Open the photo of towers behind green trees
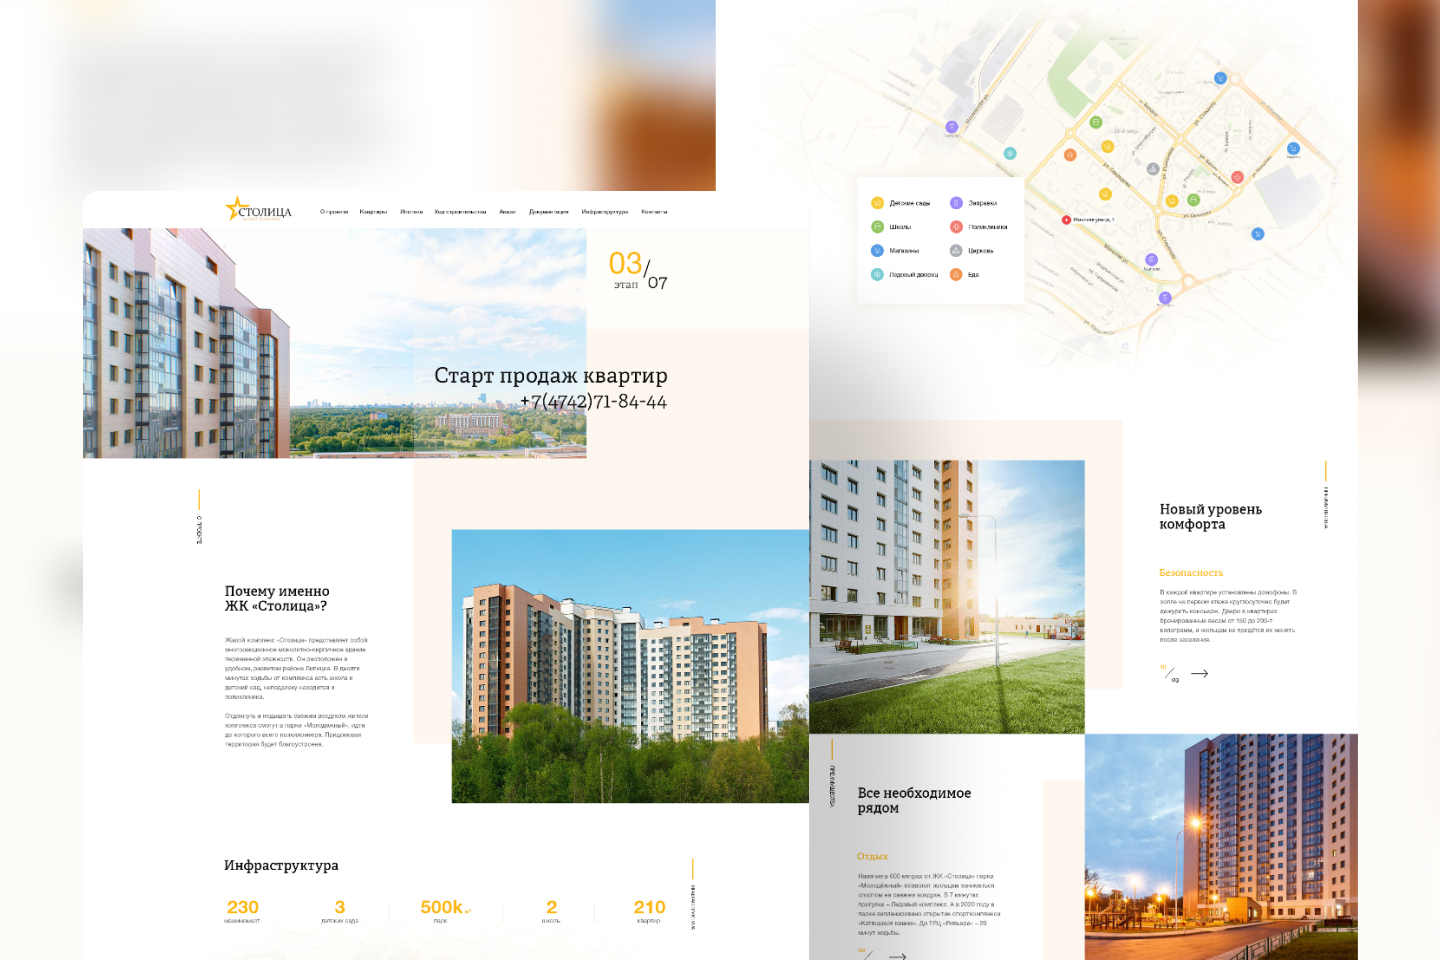This screenshot has height=960, width=1440. pos(630,666)
